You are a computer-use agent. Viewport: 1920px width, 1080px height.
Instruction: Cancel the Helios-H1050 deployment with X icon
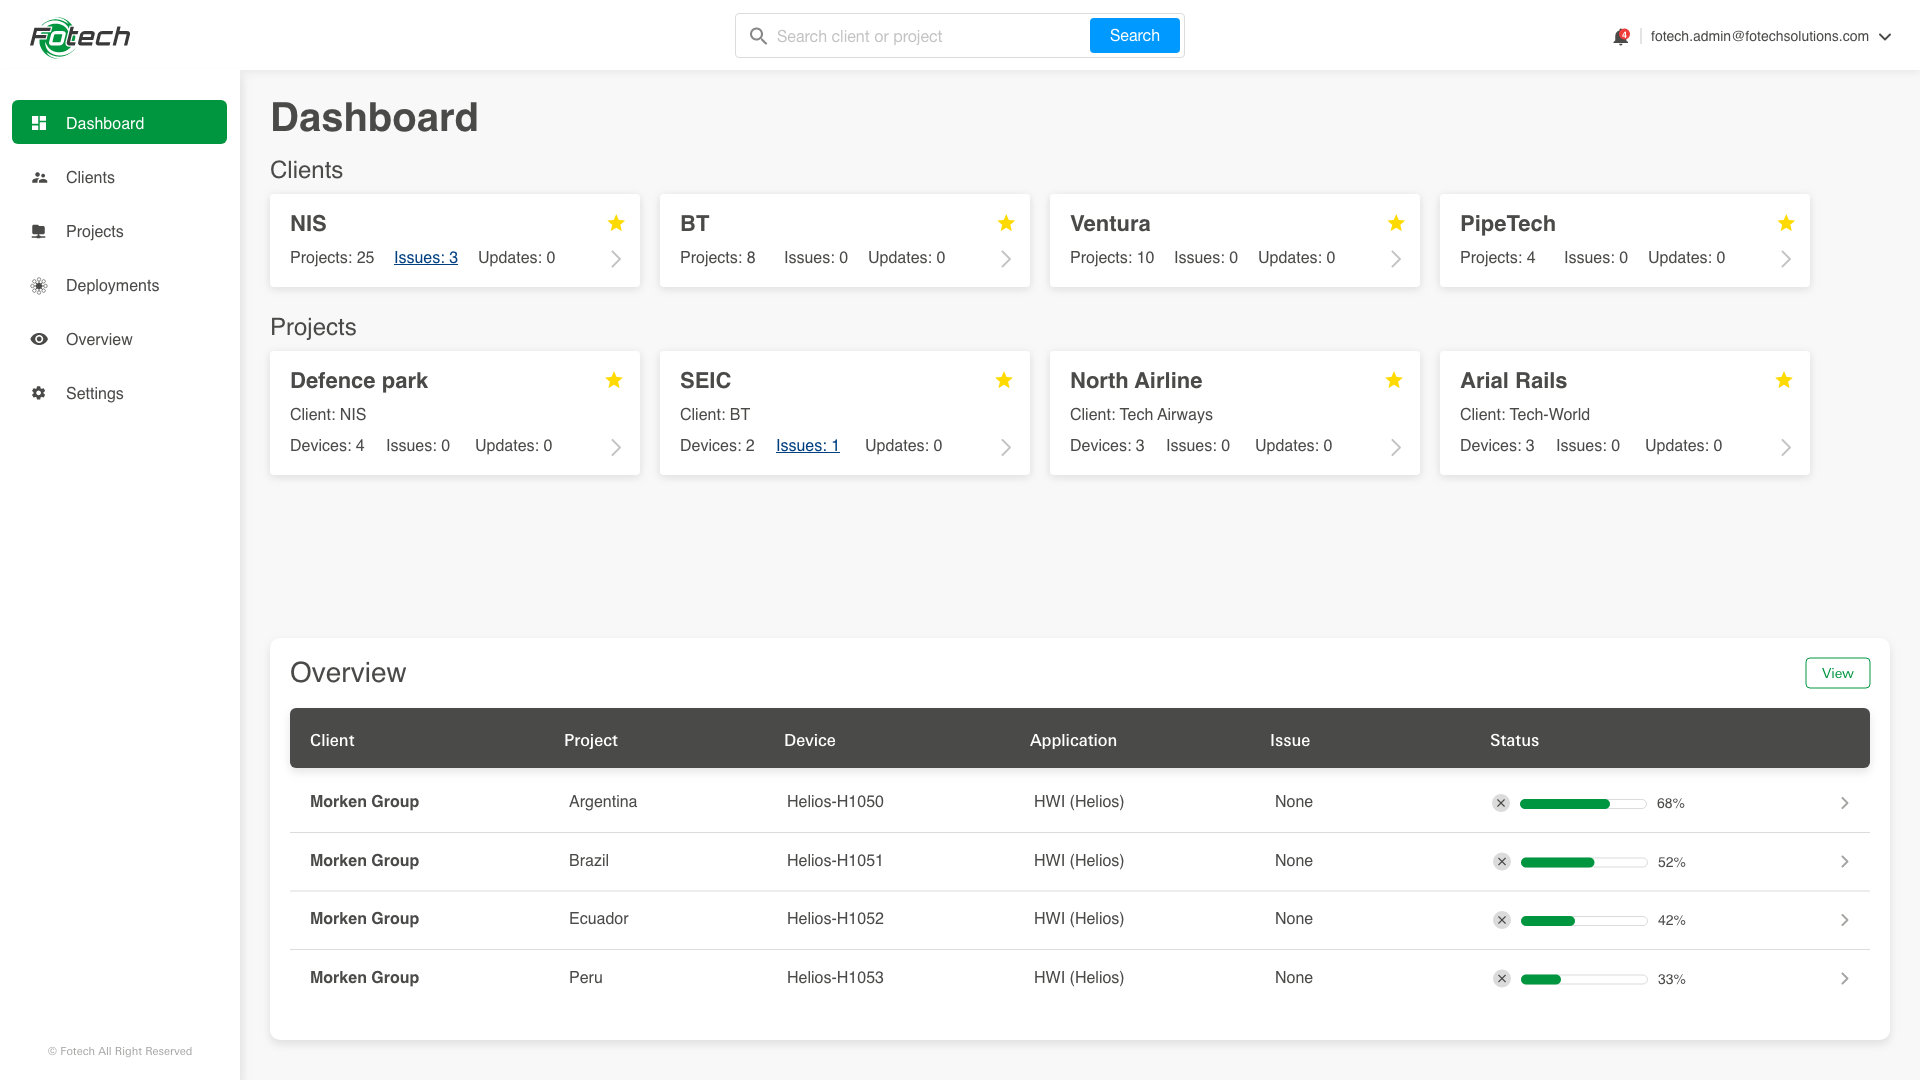point(1501,803)
